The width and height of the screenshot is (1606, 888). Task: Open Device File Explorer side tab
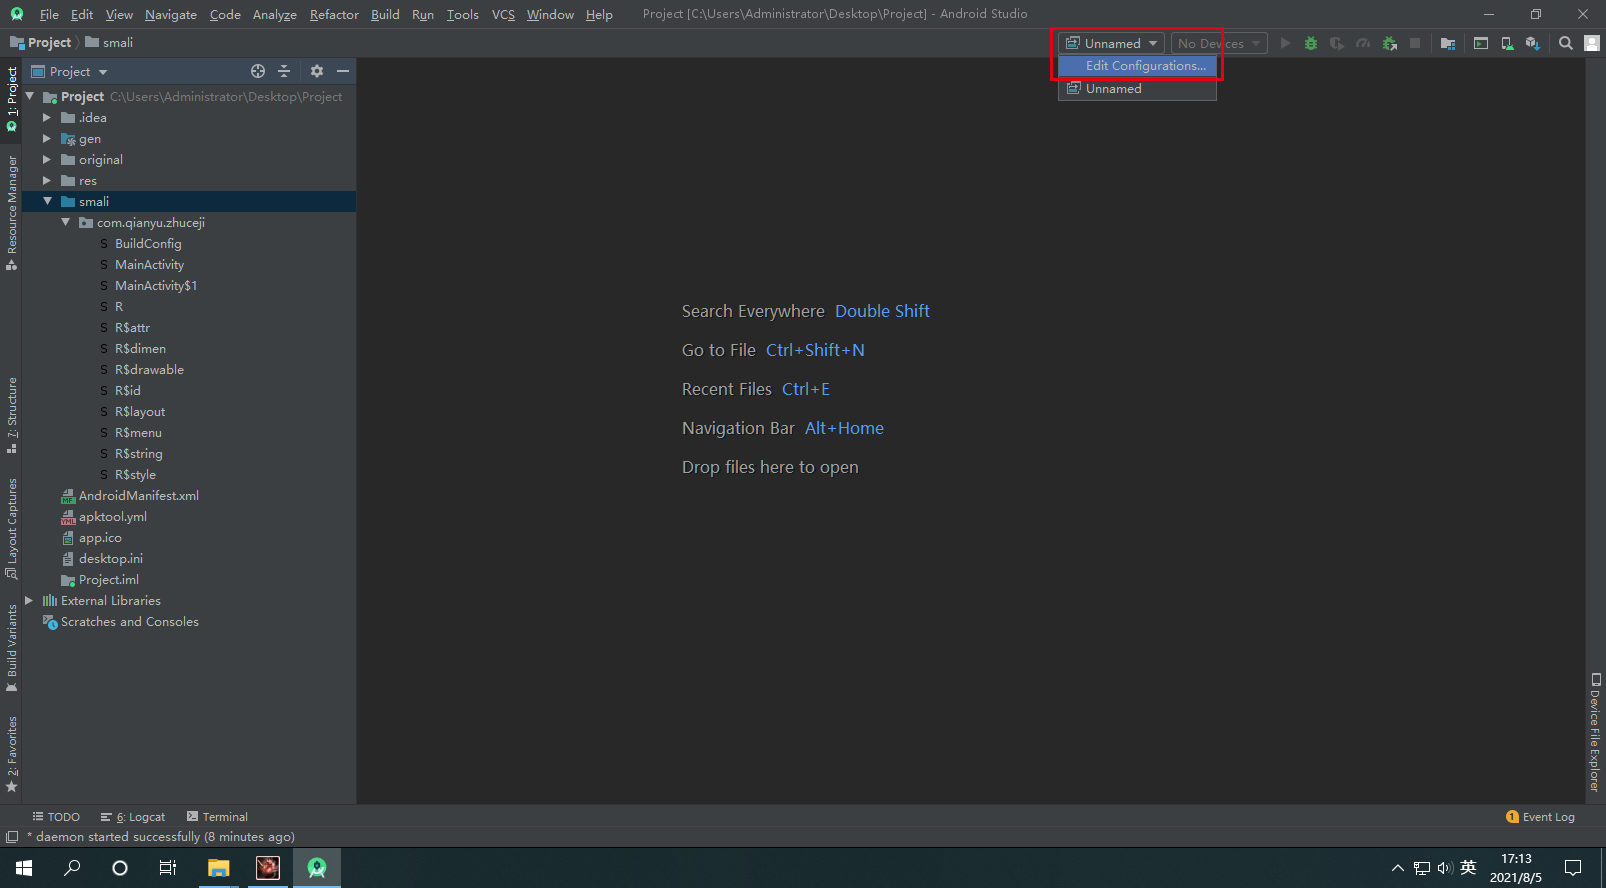coord(1595,732)
